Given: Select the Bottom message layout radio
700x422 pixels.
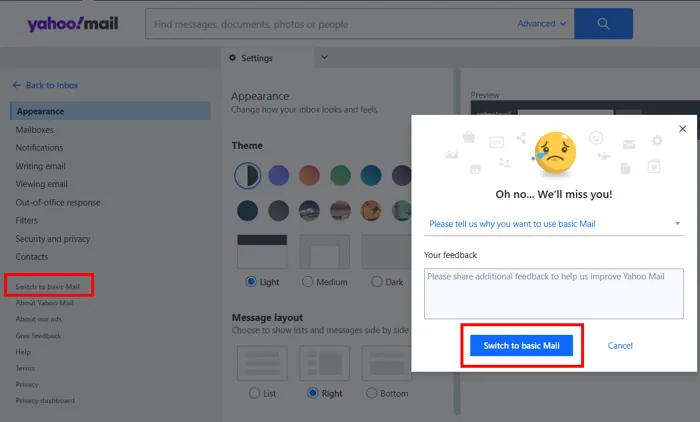Looking at the screenshot, I should (x=371, y=393).
